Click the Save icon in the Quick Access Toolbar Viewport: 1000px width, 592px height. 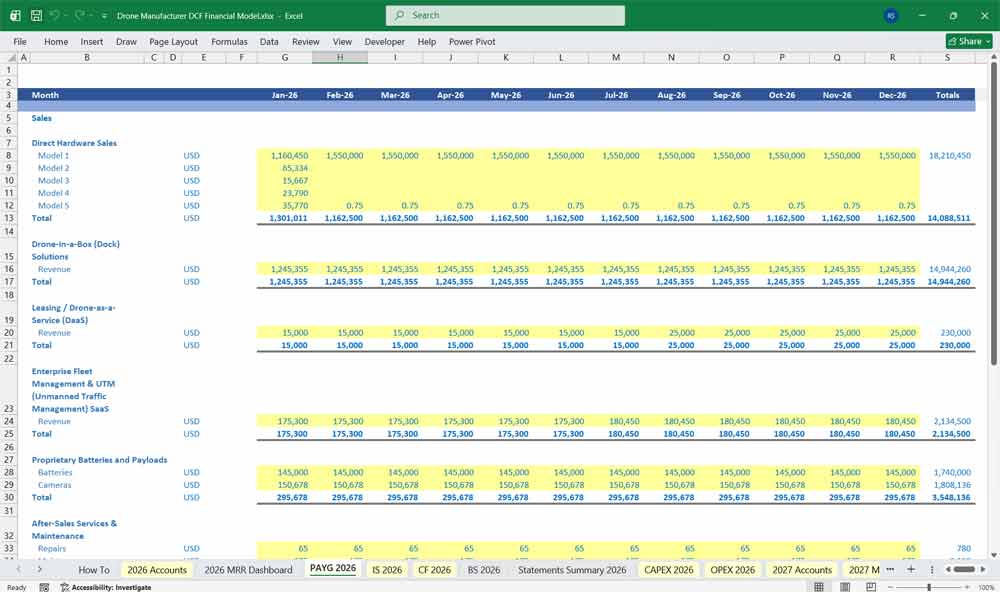coord(35,15)
